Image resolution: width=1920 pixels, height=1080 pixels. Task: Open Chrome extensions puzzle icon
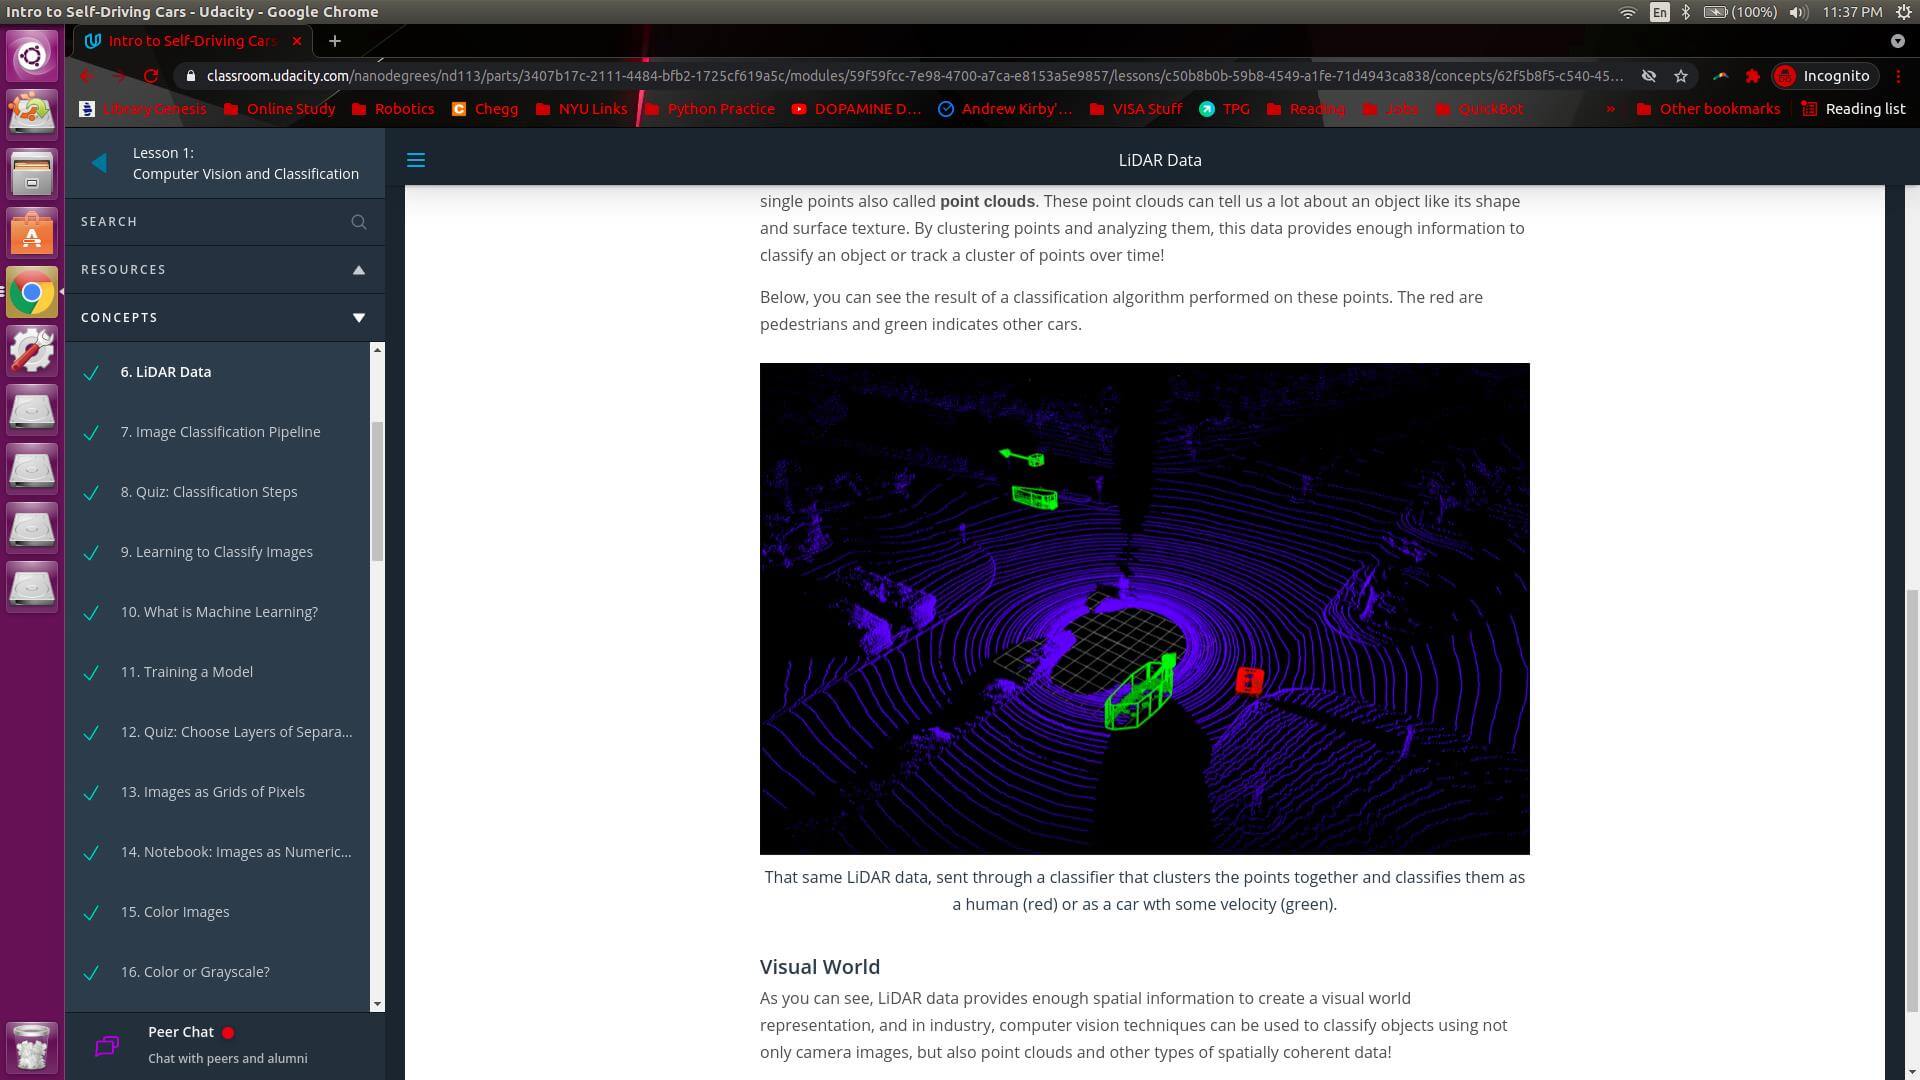coord(1752,76)
